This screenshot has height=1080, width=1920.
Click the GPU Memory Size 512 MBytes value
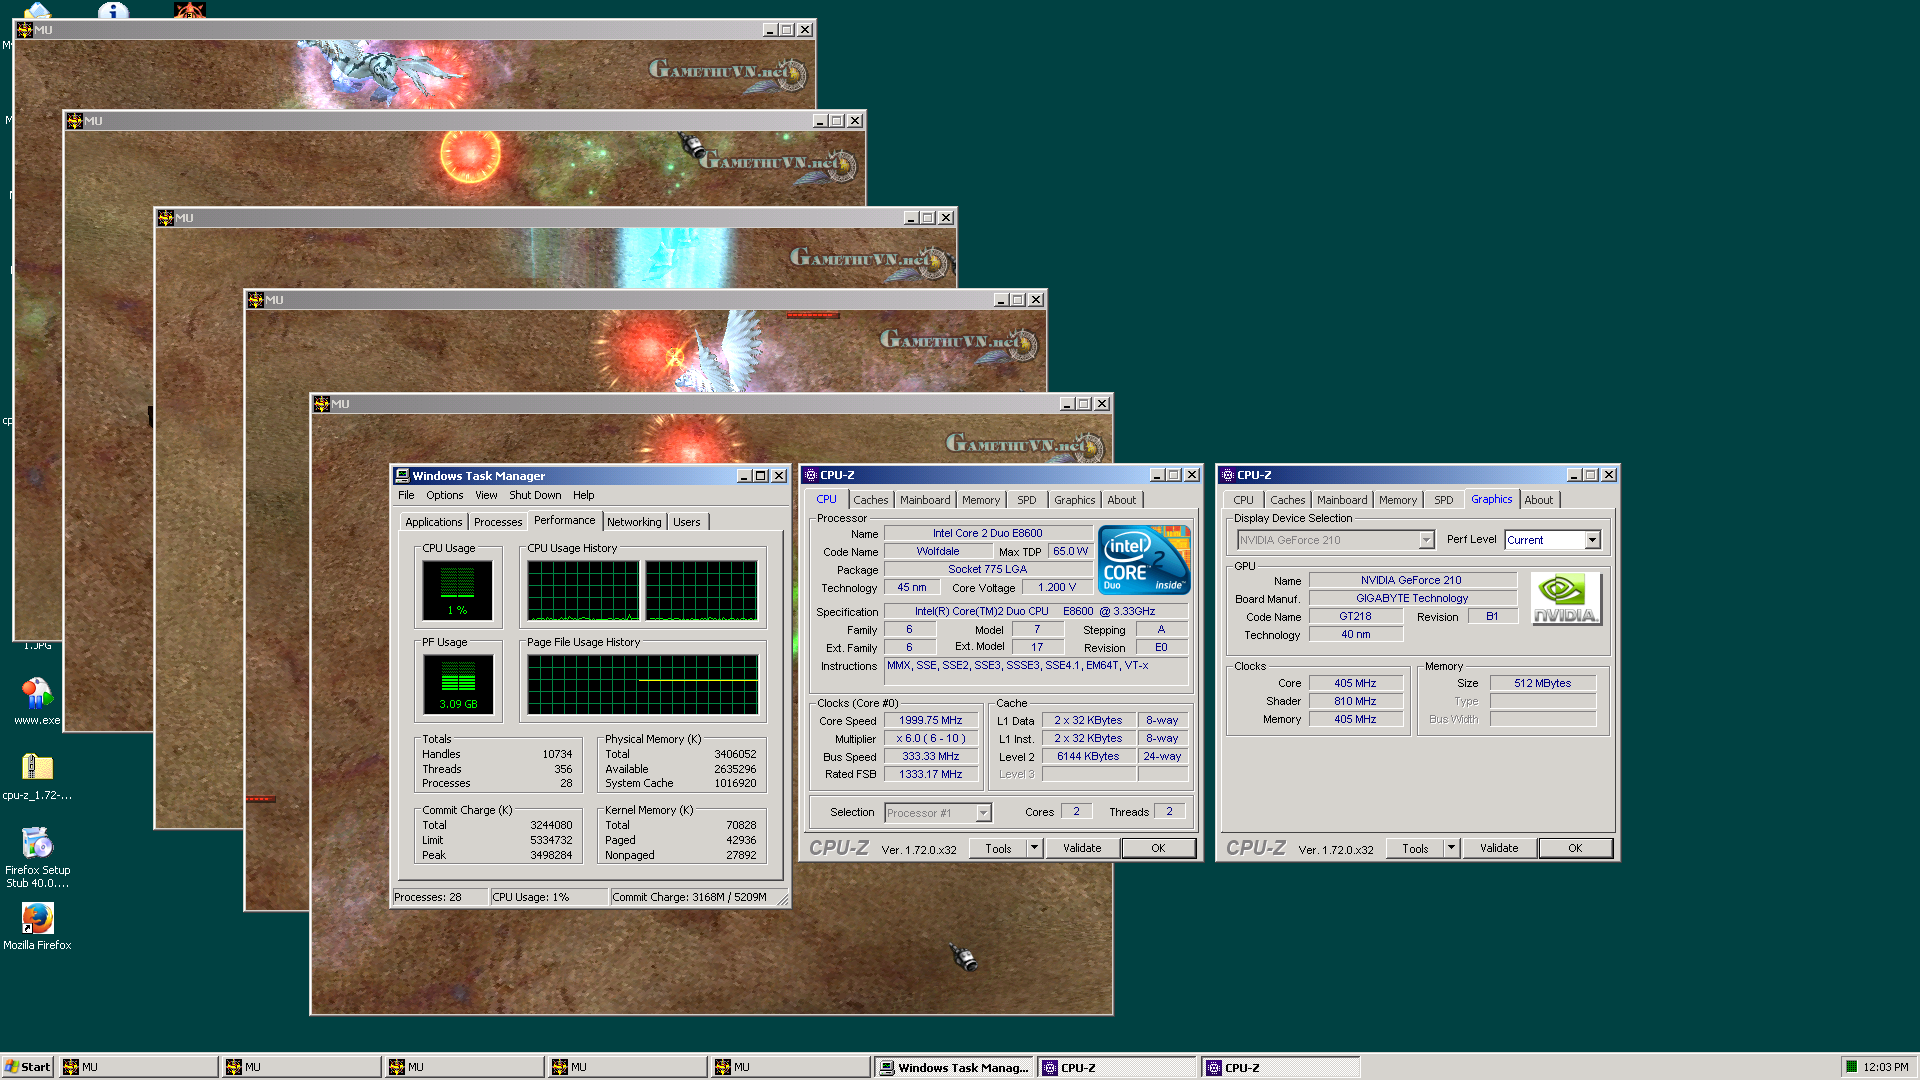(1542, 683)
